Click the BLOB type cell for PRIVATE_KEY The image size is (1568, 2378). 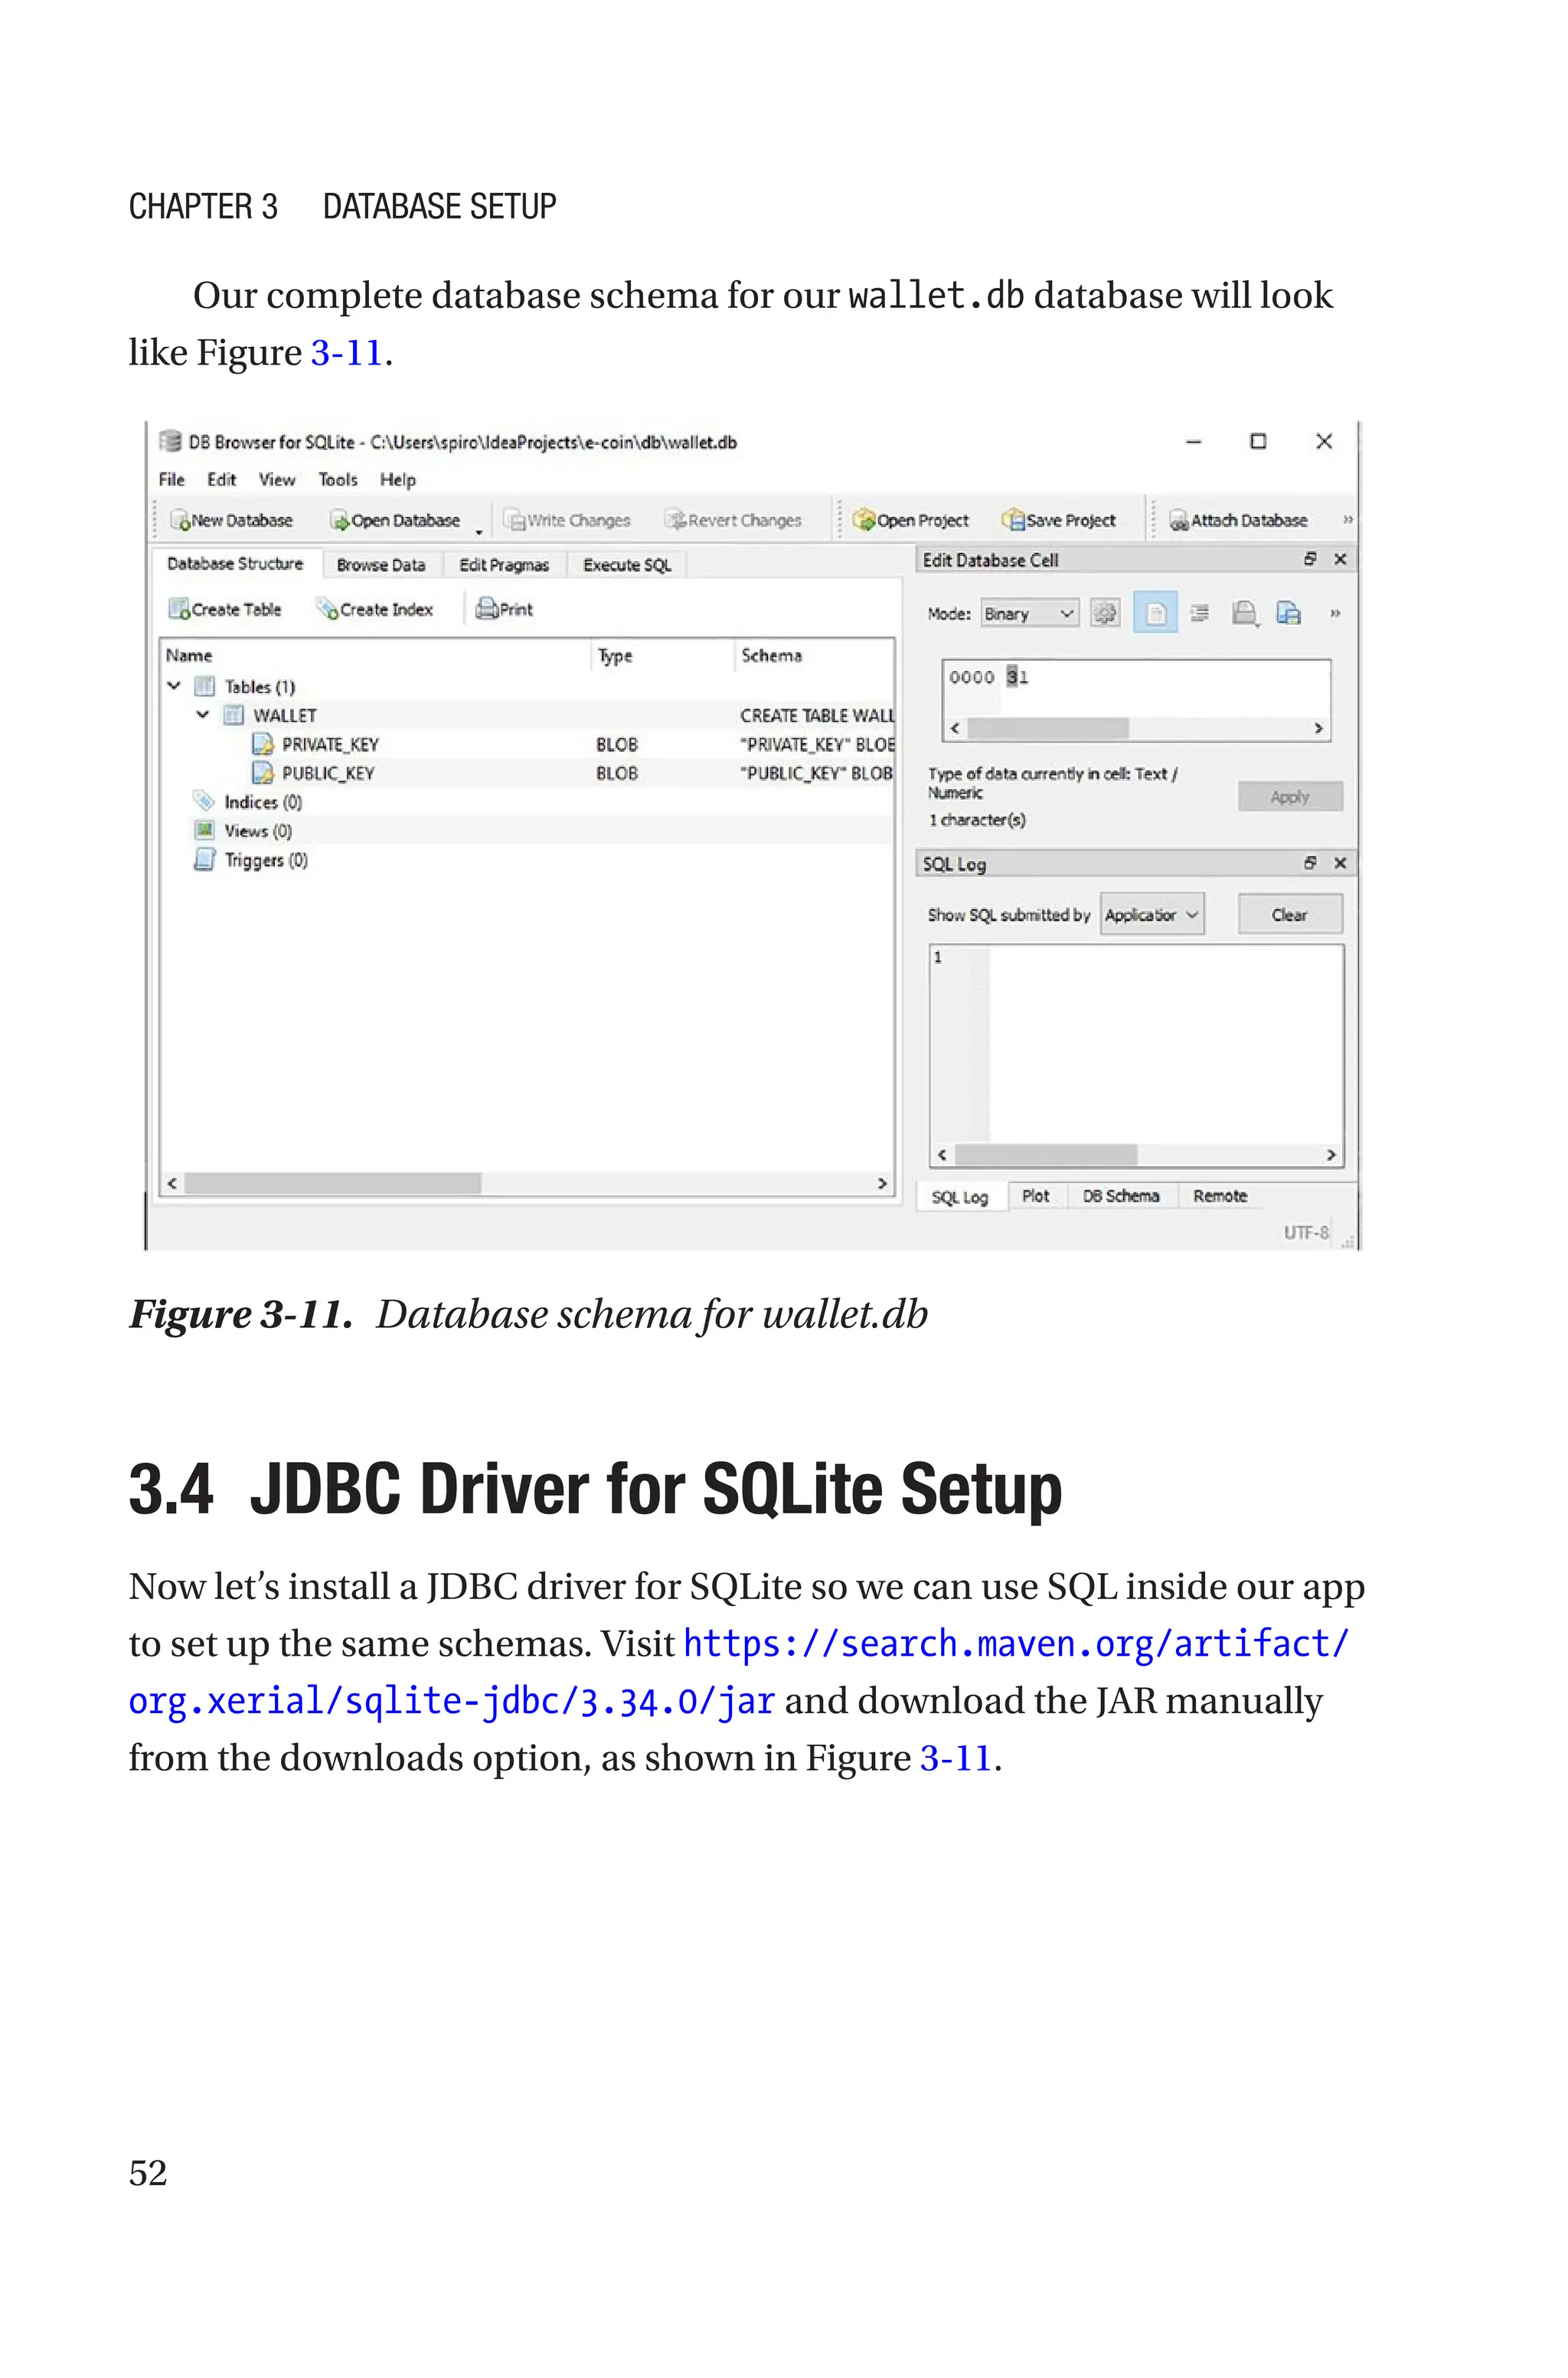click(617, 744)
